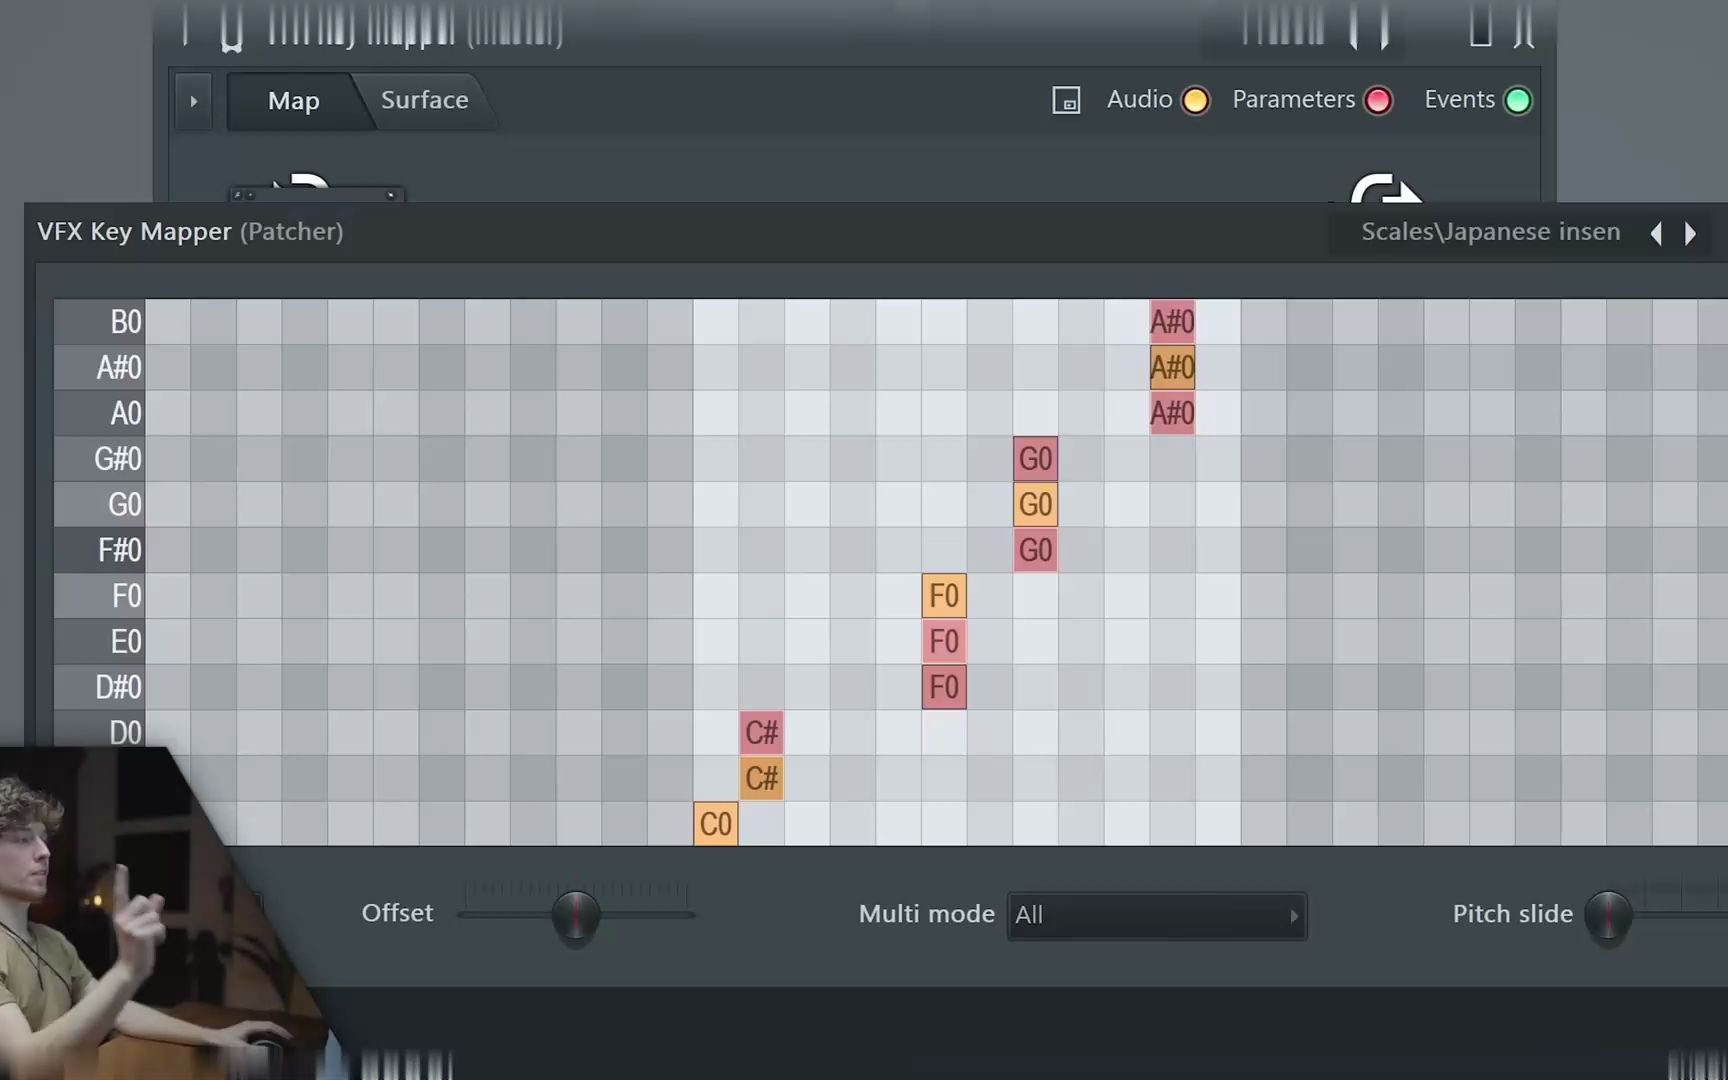Screen dimensions: 1728x1080
Task: Select the previous preset with the left arrow
Action: click(x=1656, y=233)
